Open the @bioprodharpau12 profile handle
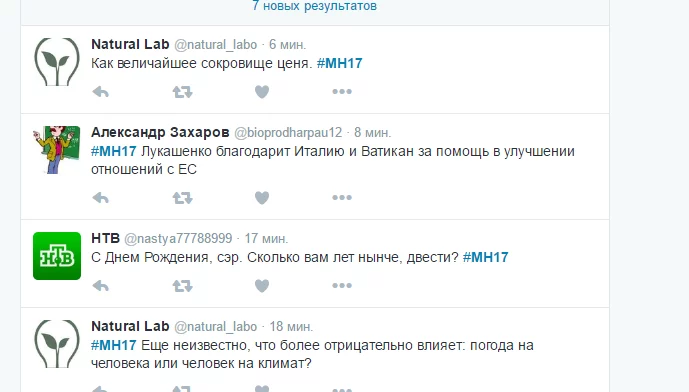 (288, 132)
